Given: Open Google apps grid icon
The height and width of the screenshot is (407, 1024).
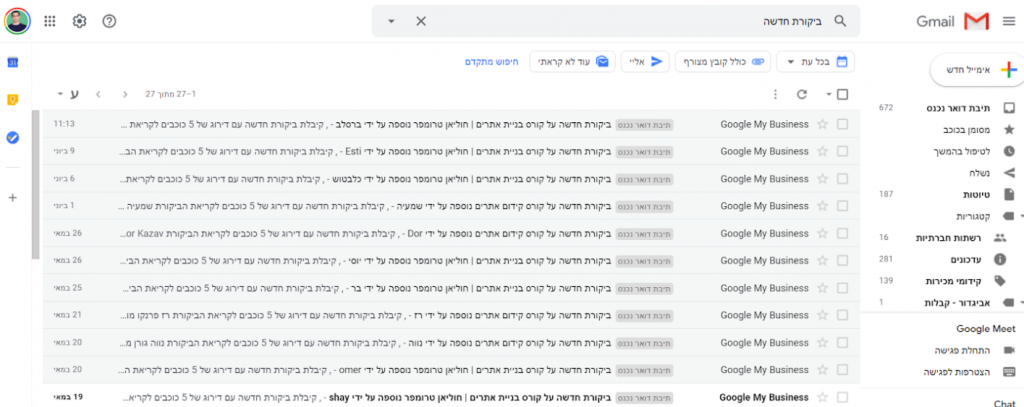Looking at the screenshot, I should 50,21.
